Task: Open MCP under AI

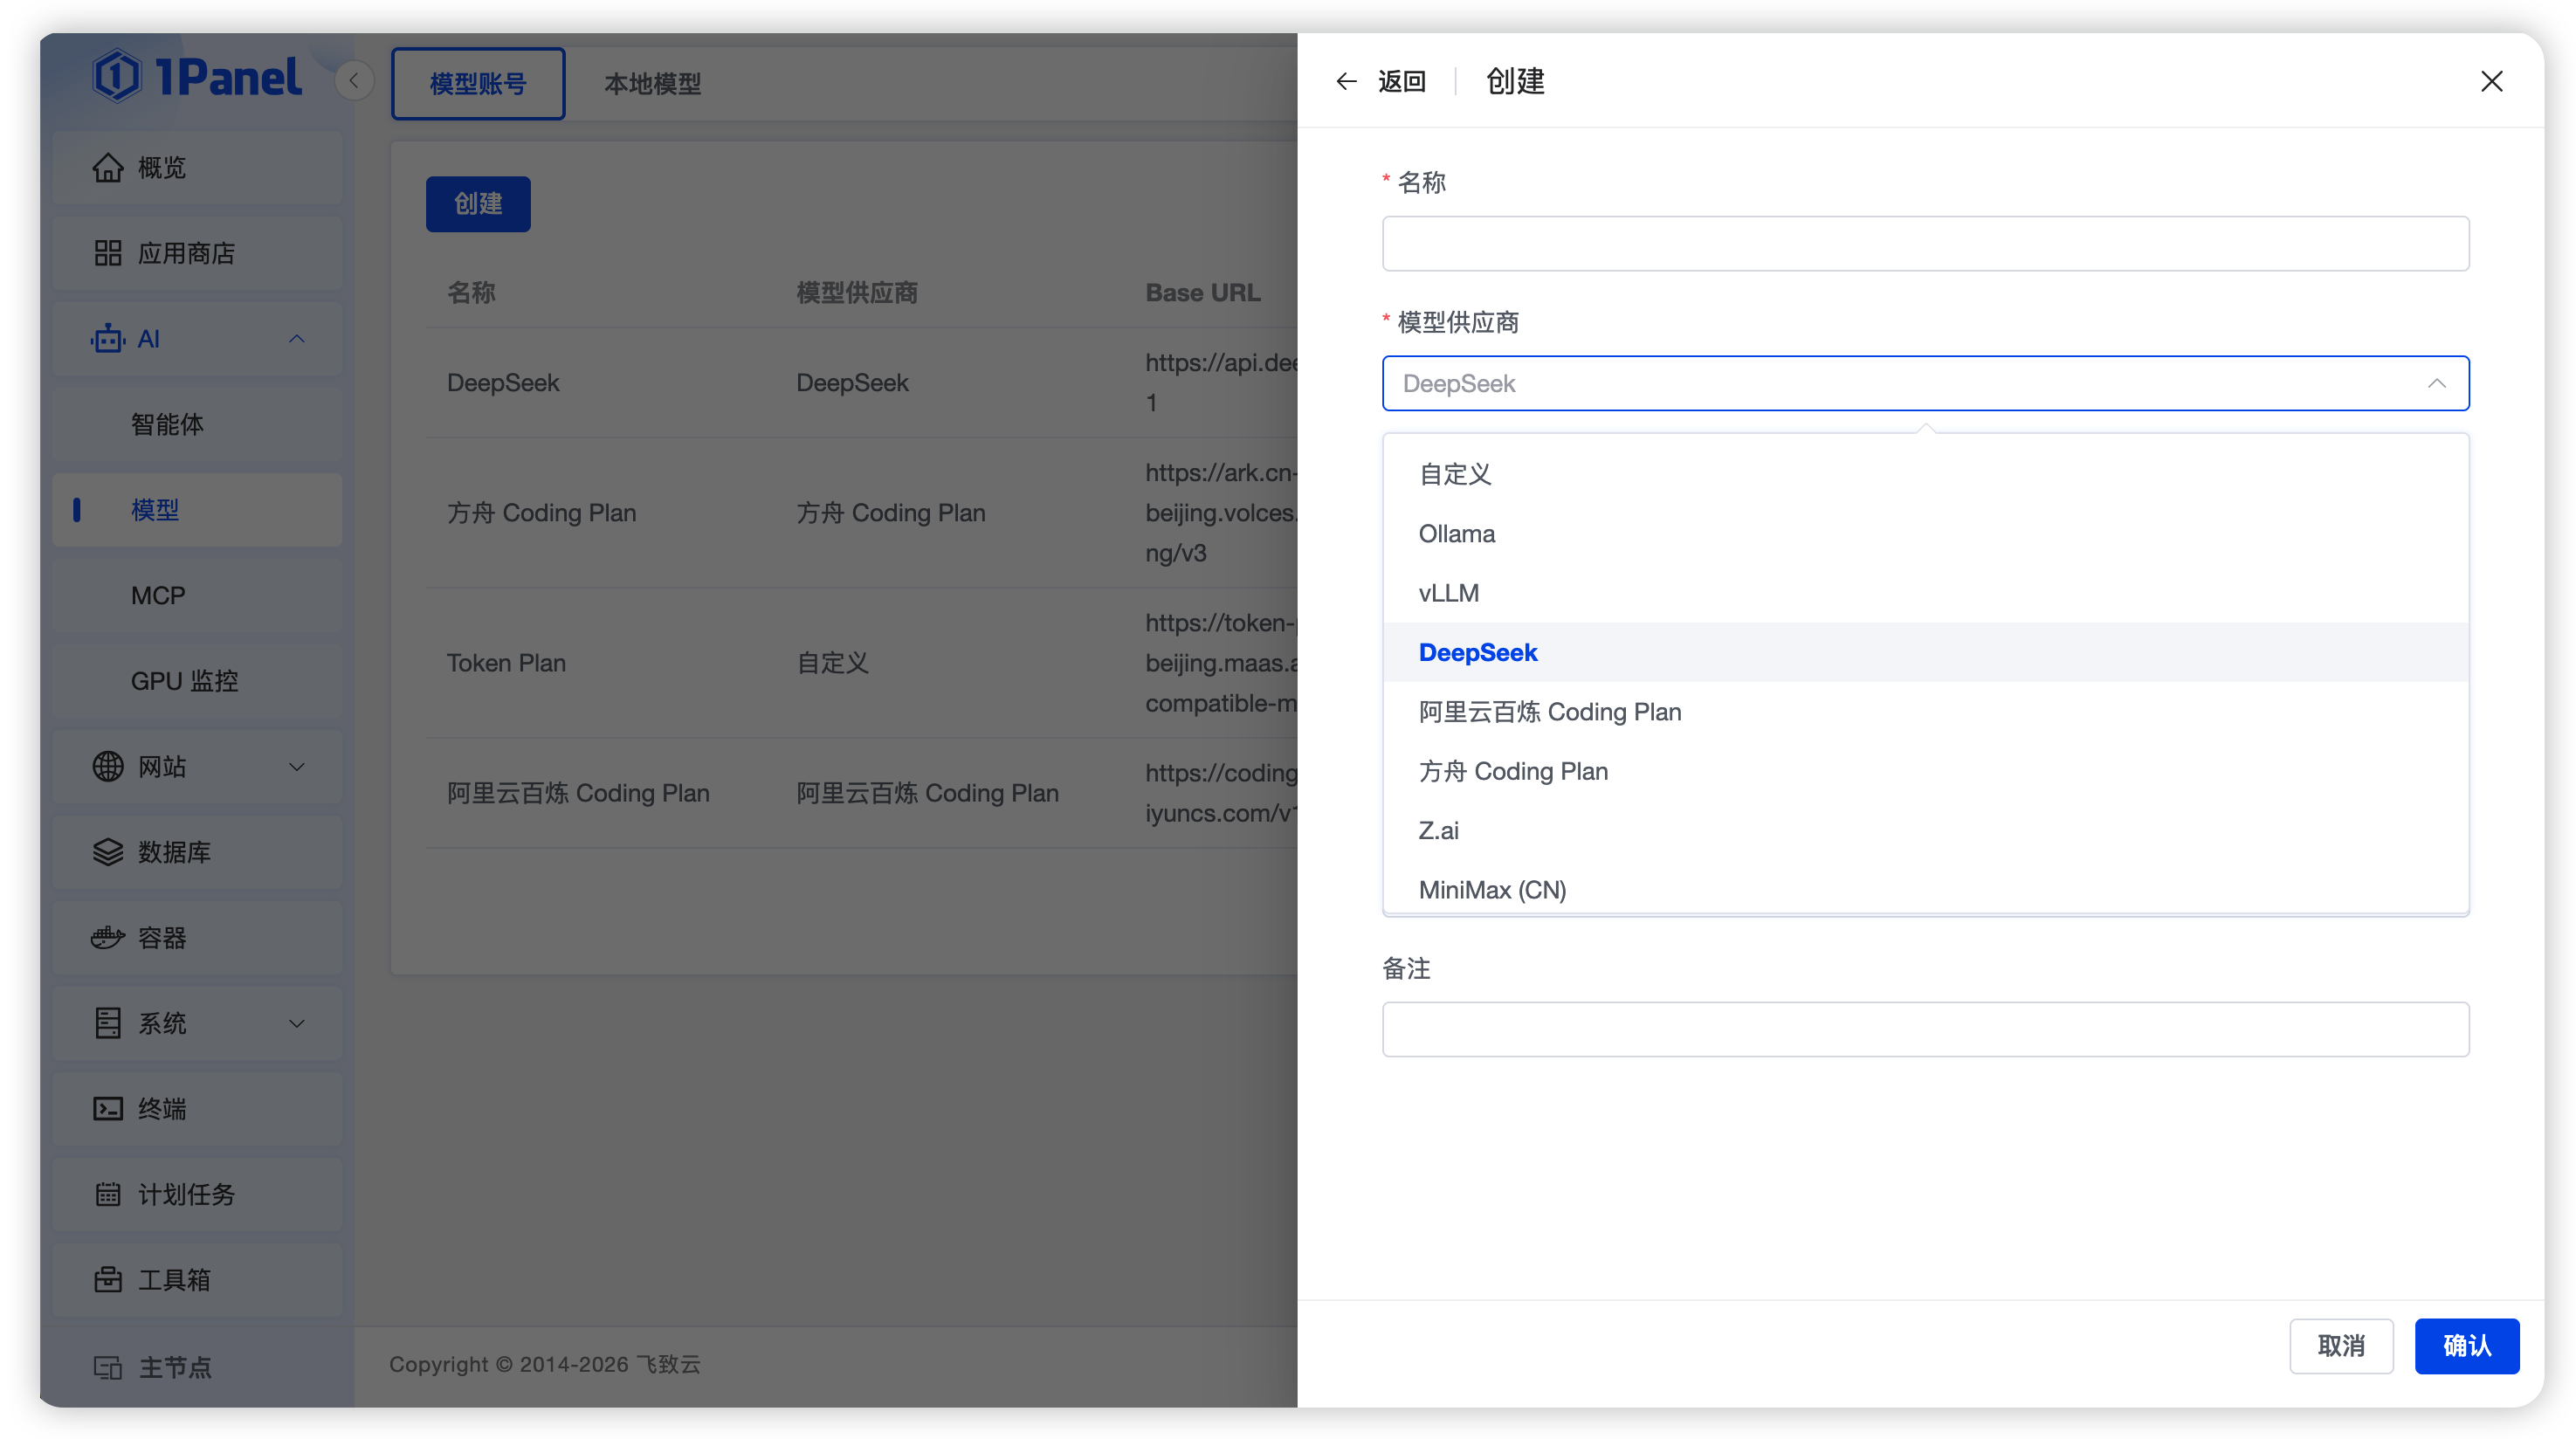Action: pyautogui.click(x=197, y=595)
